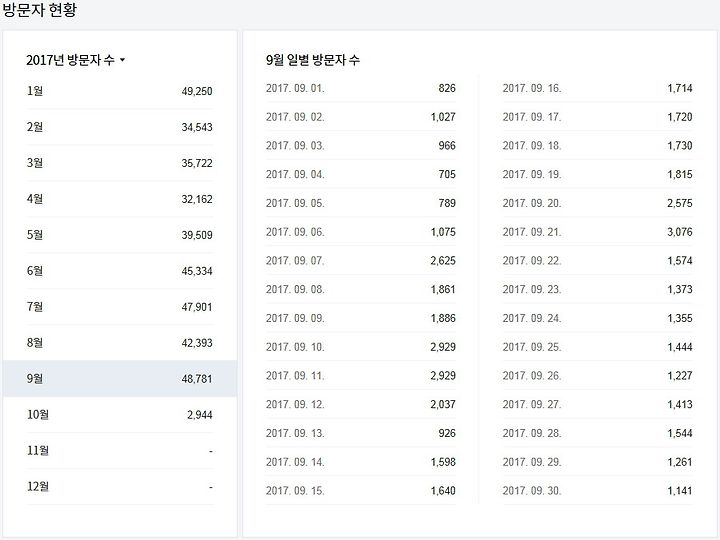Pick the 5월 monthly visitor entry
The width and height of the screenshot is (720, 540).
coord(119,235)
